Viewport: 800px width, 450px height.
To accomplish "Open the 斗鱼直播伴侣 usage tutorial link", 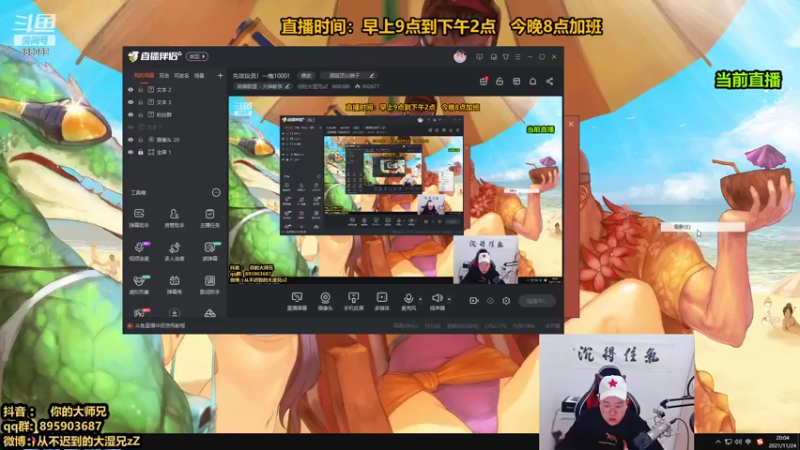I will (160, 326).
